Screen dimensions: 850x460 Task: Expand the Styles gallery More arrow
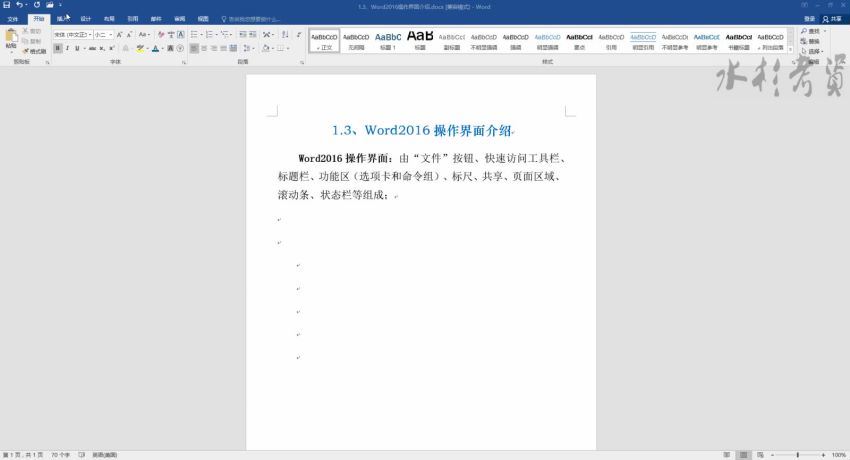pos(790,50)
